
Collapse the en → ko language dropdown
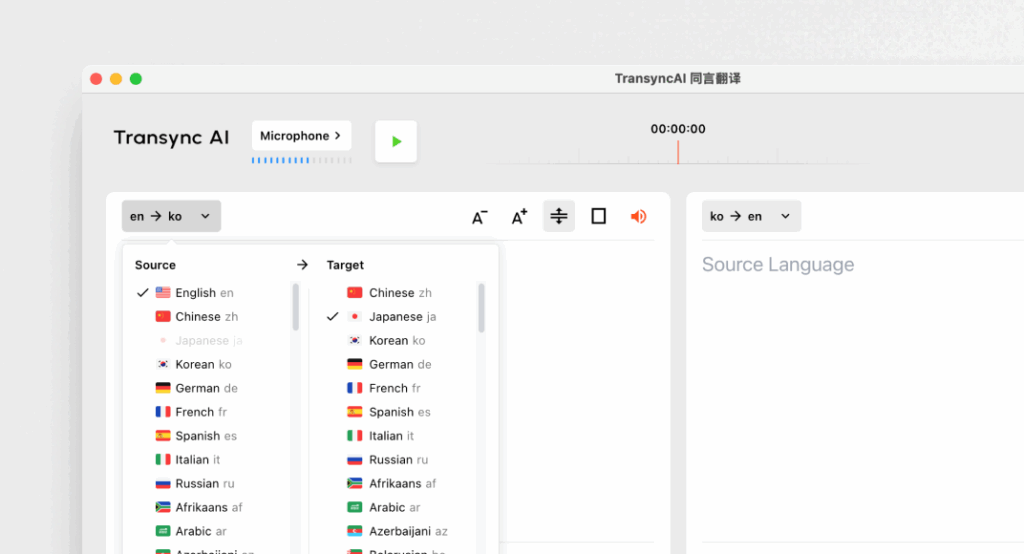point(171,216)
